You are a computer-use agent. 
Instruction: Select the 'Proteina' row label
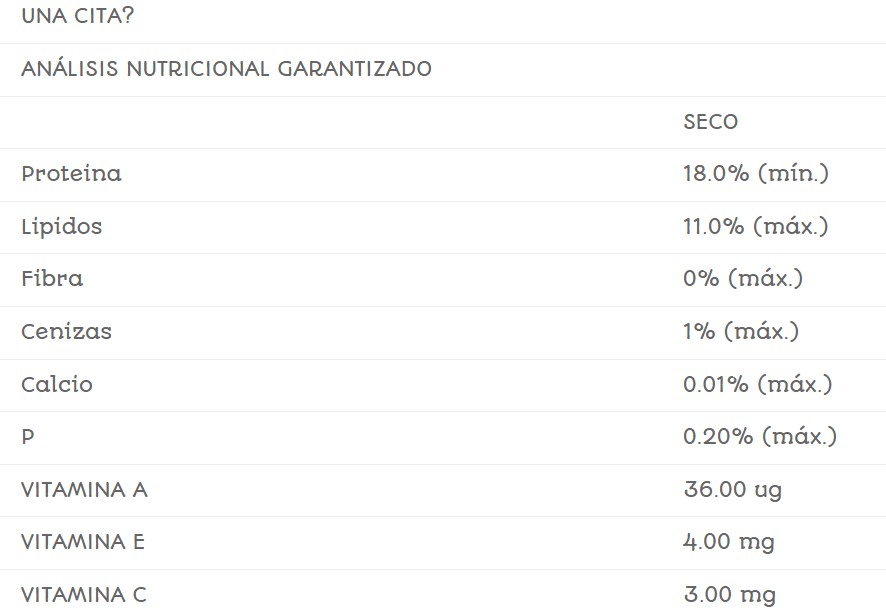click(71, 174)
